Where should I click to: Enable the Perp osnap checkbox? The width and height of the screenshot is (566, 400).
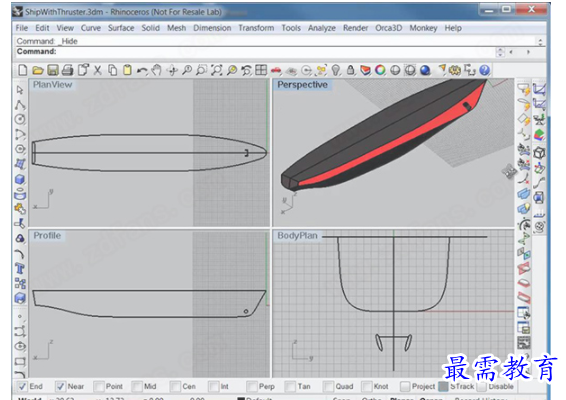click(251, 386)
